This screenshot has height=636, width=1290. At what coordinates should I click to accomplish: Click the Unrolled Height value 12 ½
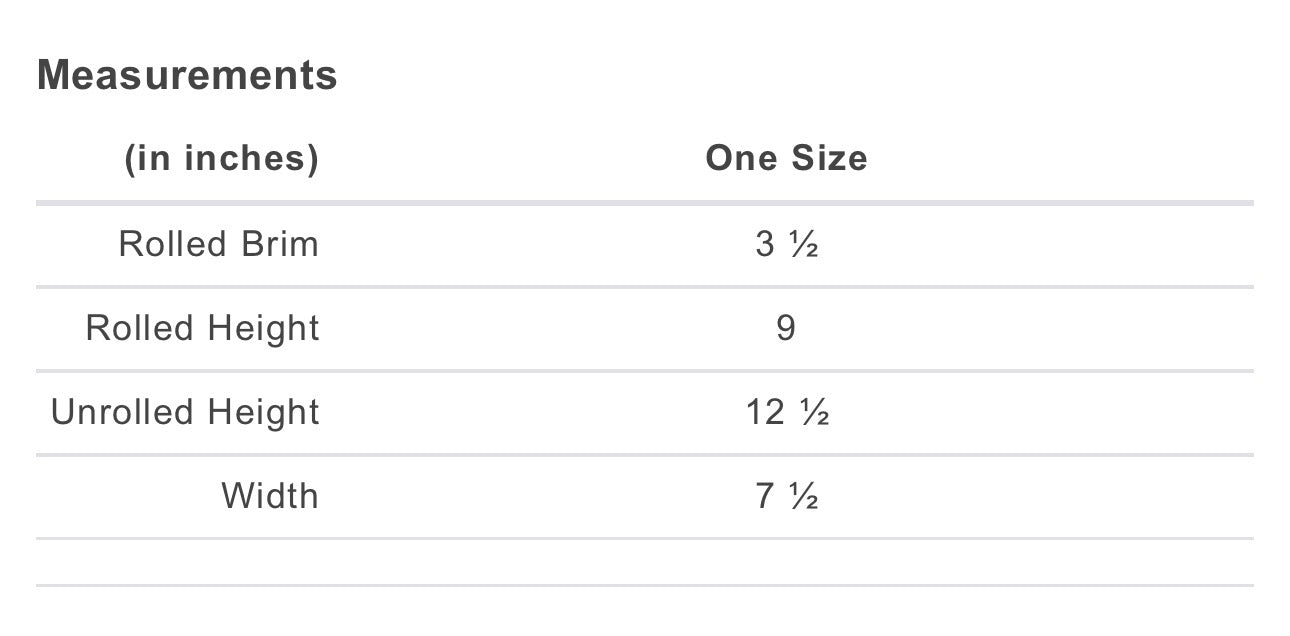(786, 412)
